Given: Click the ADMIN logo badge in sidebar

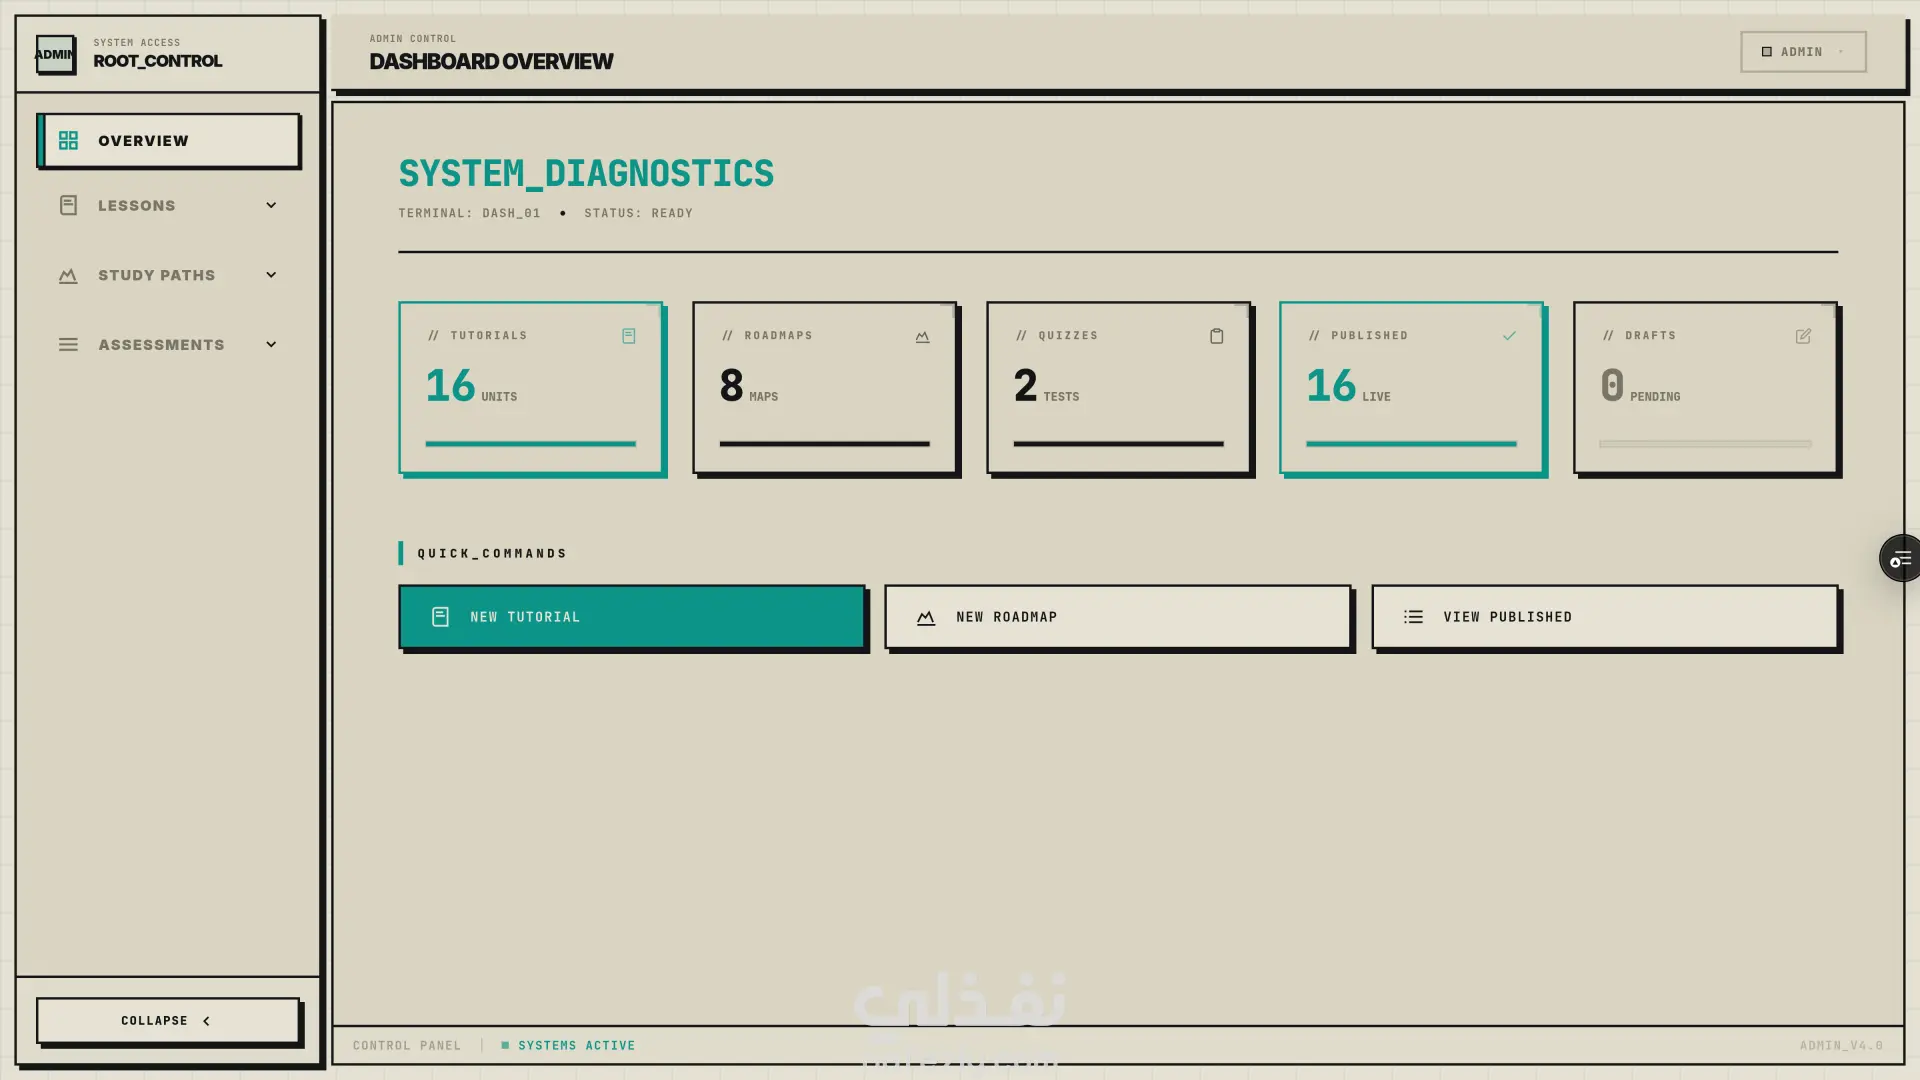Looking at the screenshot, I should pos(55,54).
